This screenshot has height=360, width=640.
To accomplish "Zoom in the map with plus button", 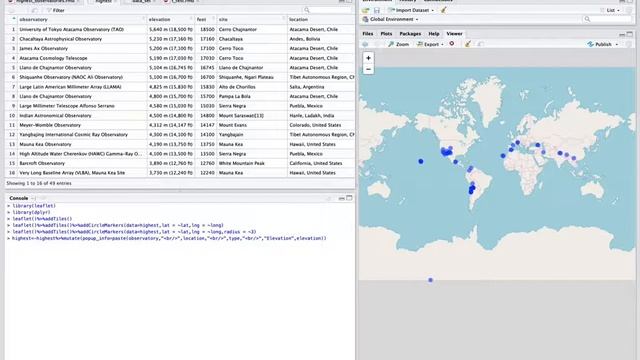I will (x=368, y=58).
